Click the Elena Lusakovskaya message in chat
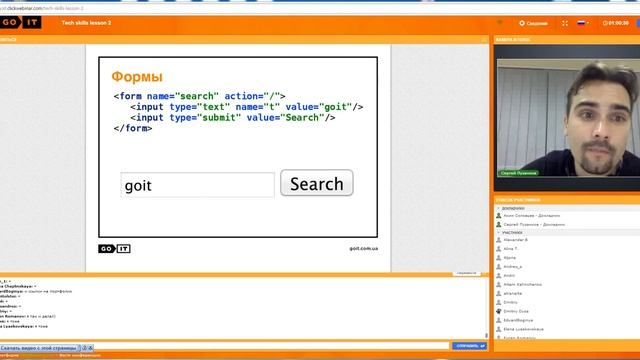 24,327
